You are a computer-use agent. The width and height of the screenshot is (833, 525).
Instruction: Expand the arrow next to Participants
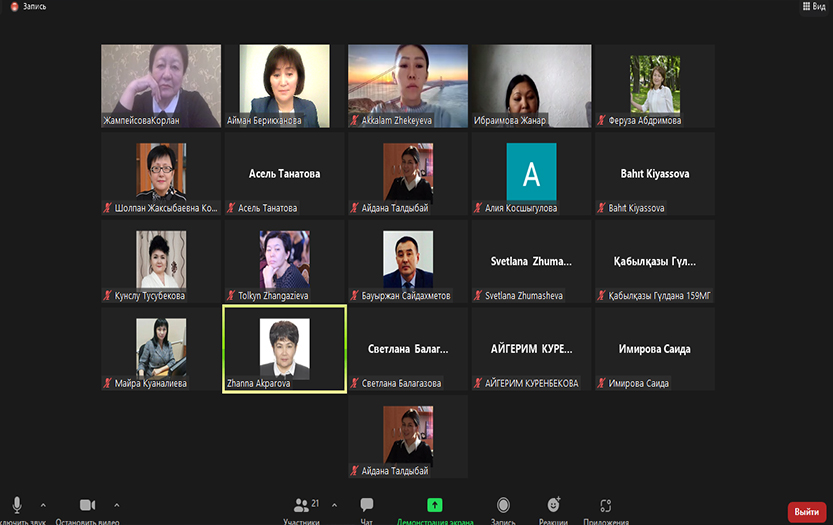(334, 505)
